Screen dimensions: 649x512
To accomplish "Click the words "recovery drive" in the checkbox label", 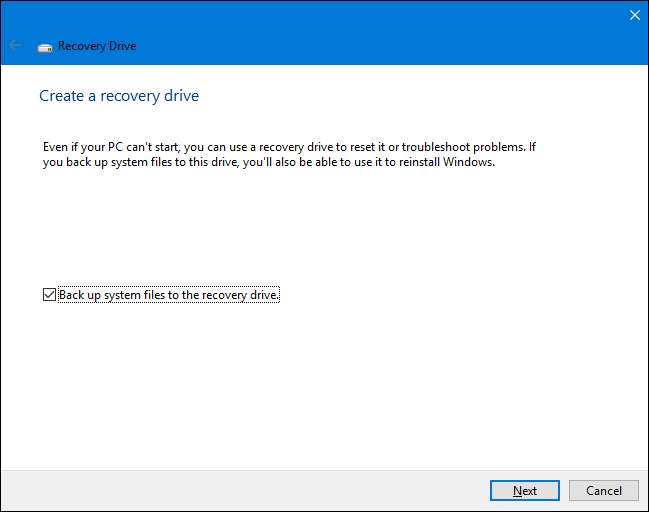I will click(240, 295).
